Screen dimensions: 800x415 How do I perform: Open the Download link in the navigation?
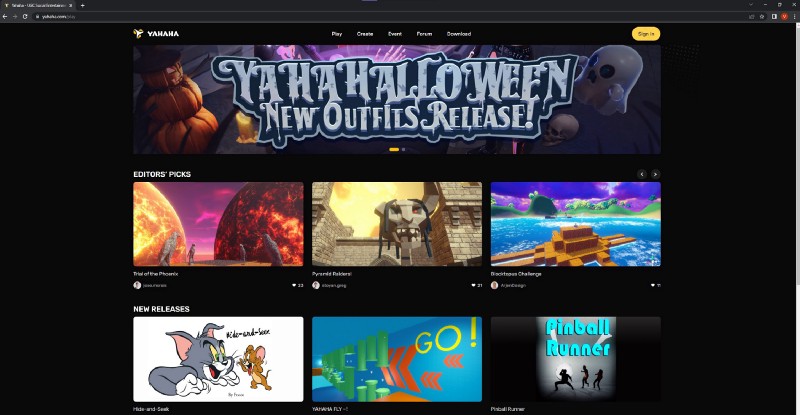(459, 34)
